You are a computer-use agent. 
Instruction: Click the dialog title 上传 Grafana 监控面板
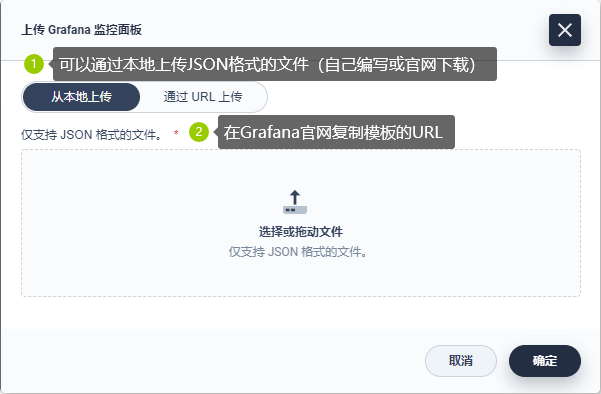pyautogui.click(x=81, y=30)
